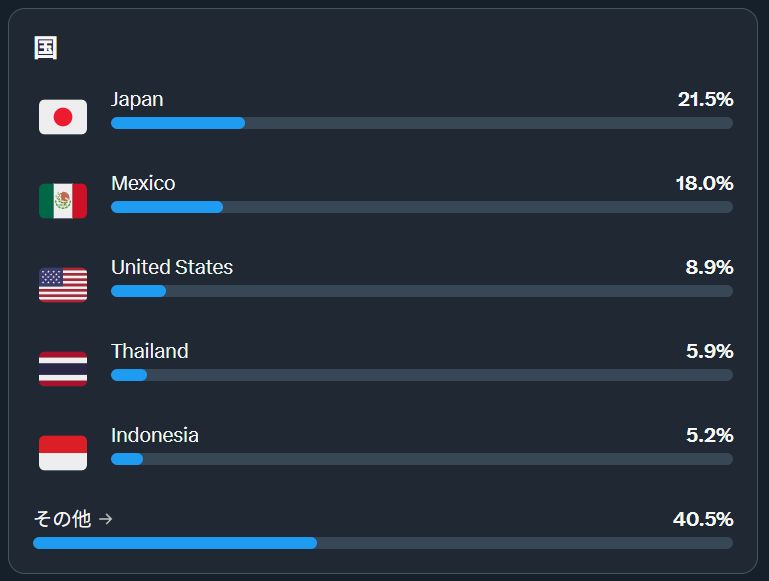Click the 国 section heading
Screen dimensions: 769x581
coord(46,48)
